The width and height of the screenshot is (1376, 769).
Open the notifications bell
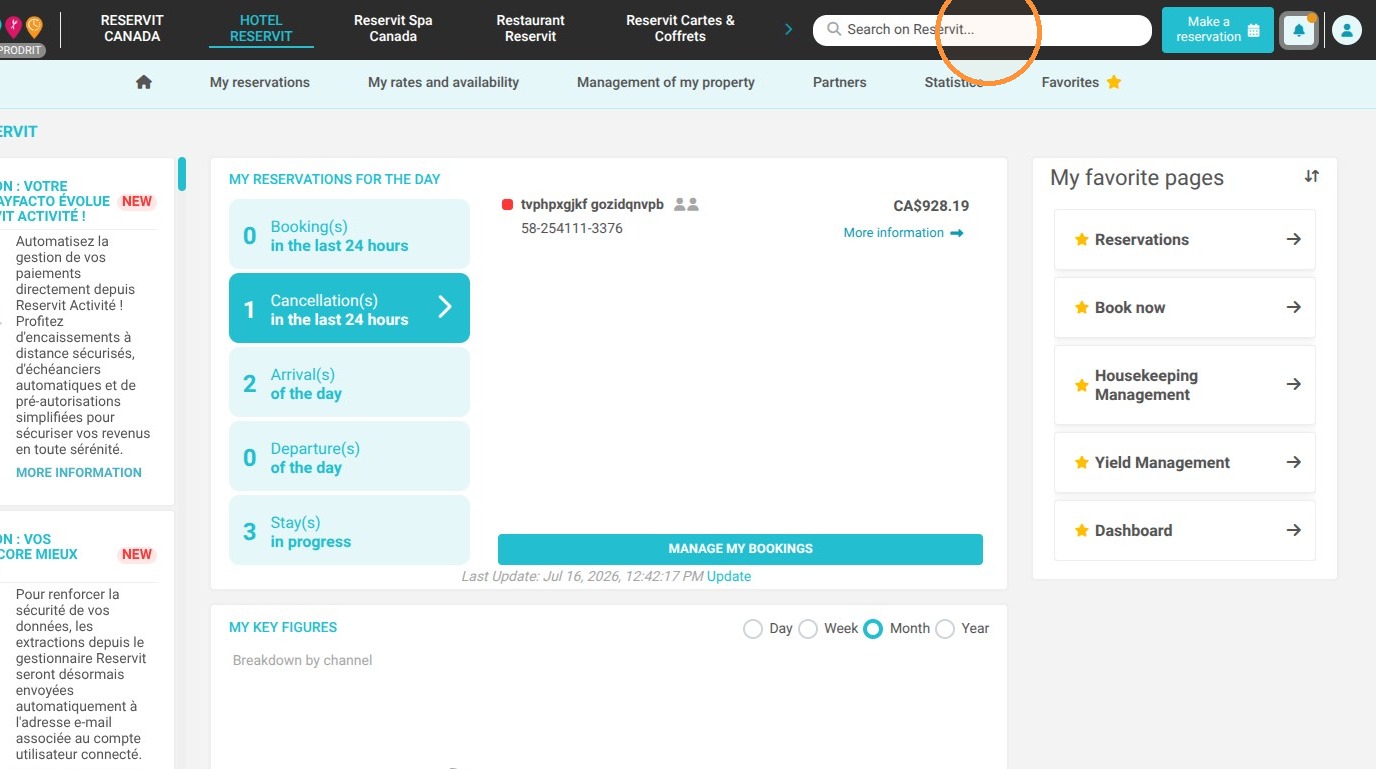coord(1299,30)
